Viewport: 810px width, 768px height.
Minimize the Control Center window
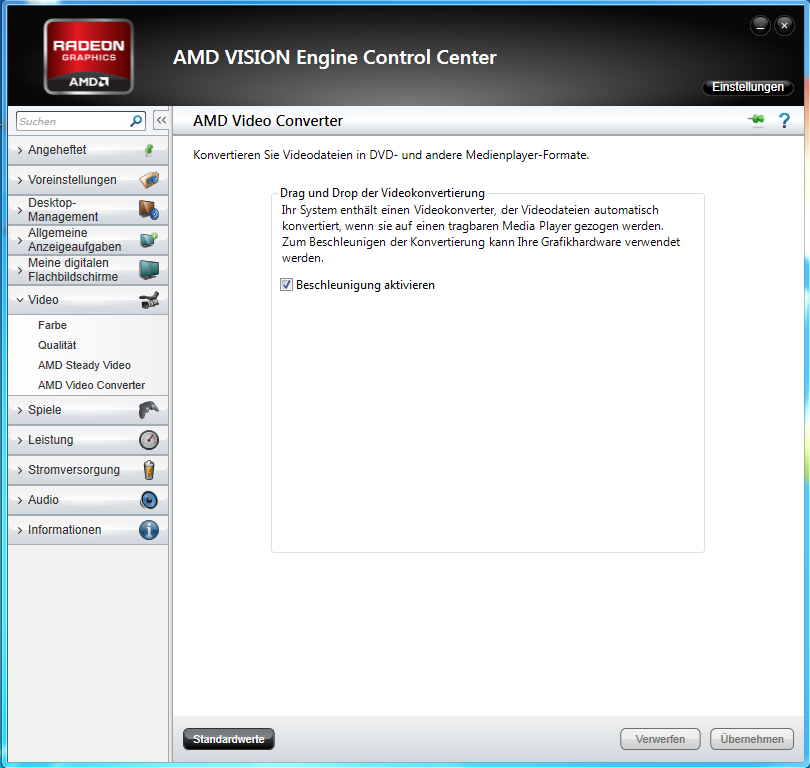[x=760, y=25]
